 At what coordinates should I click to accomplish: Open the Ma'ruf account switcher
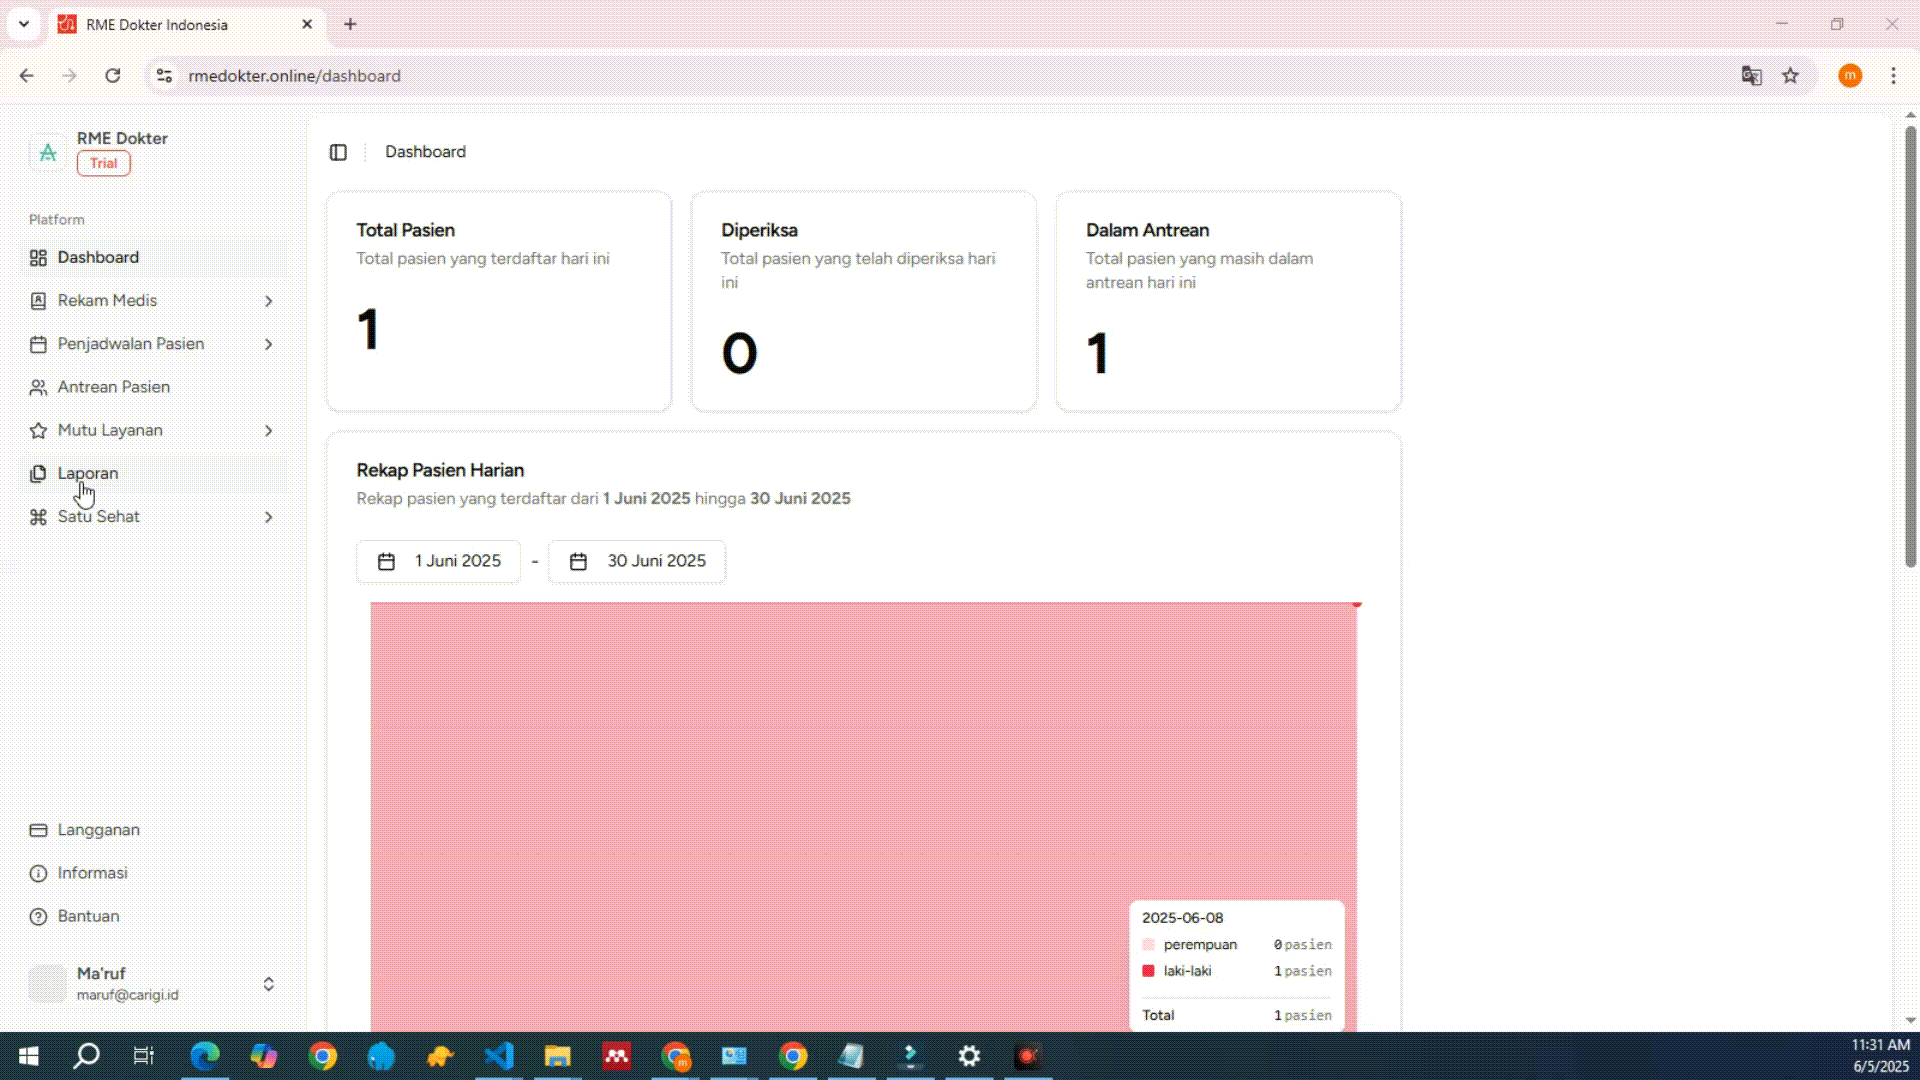tap(268, 984)
